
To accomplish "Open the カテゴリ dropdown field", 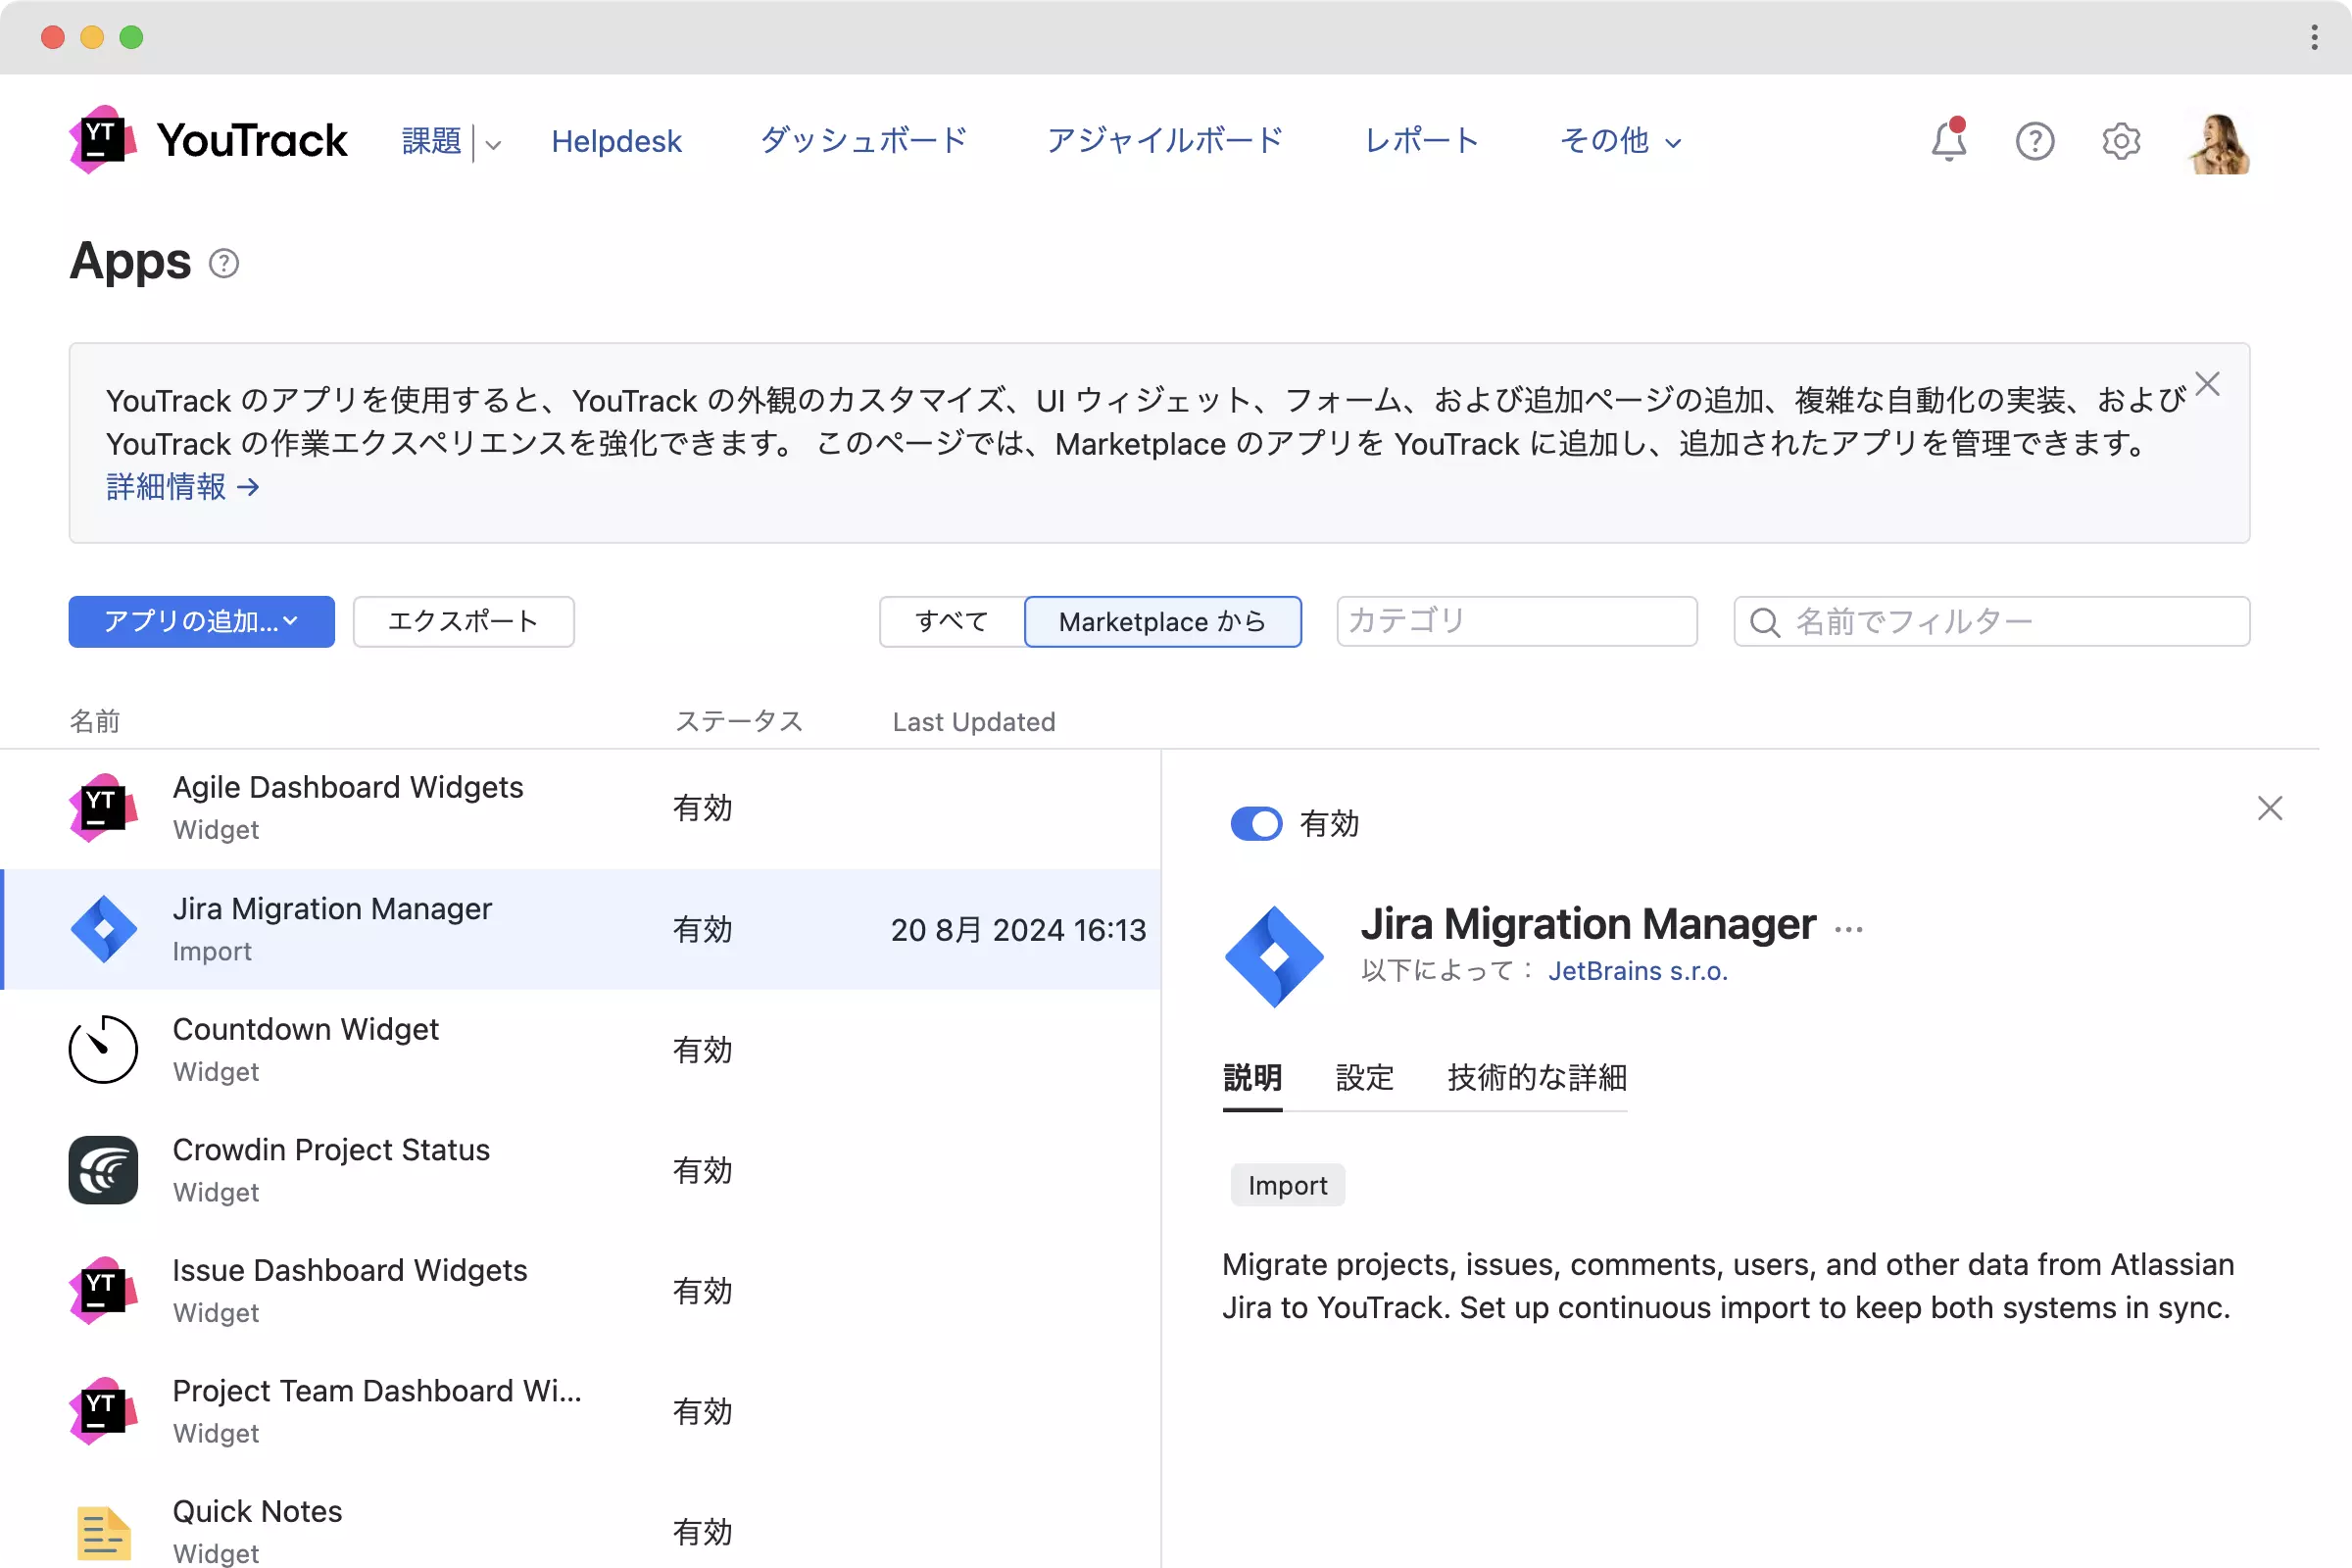I will (1516, 622).
